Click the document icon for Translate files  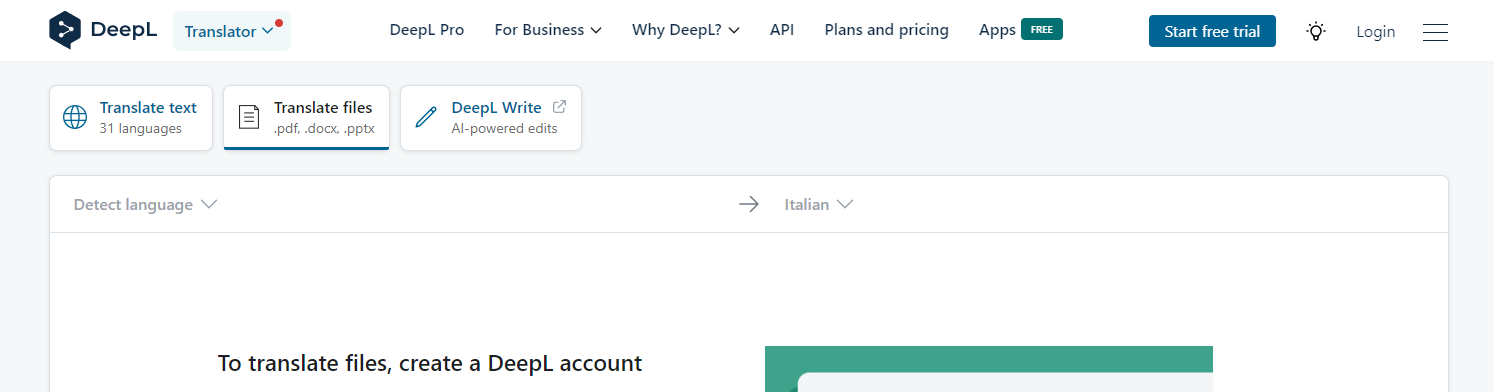[249, 117]
